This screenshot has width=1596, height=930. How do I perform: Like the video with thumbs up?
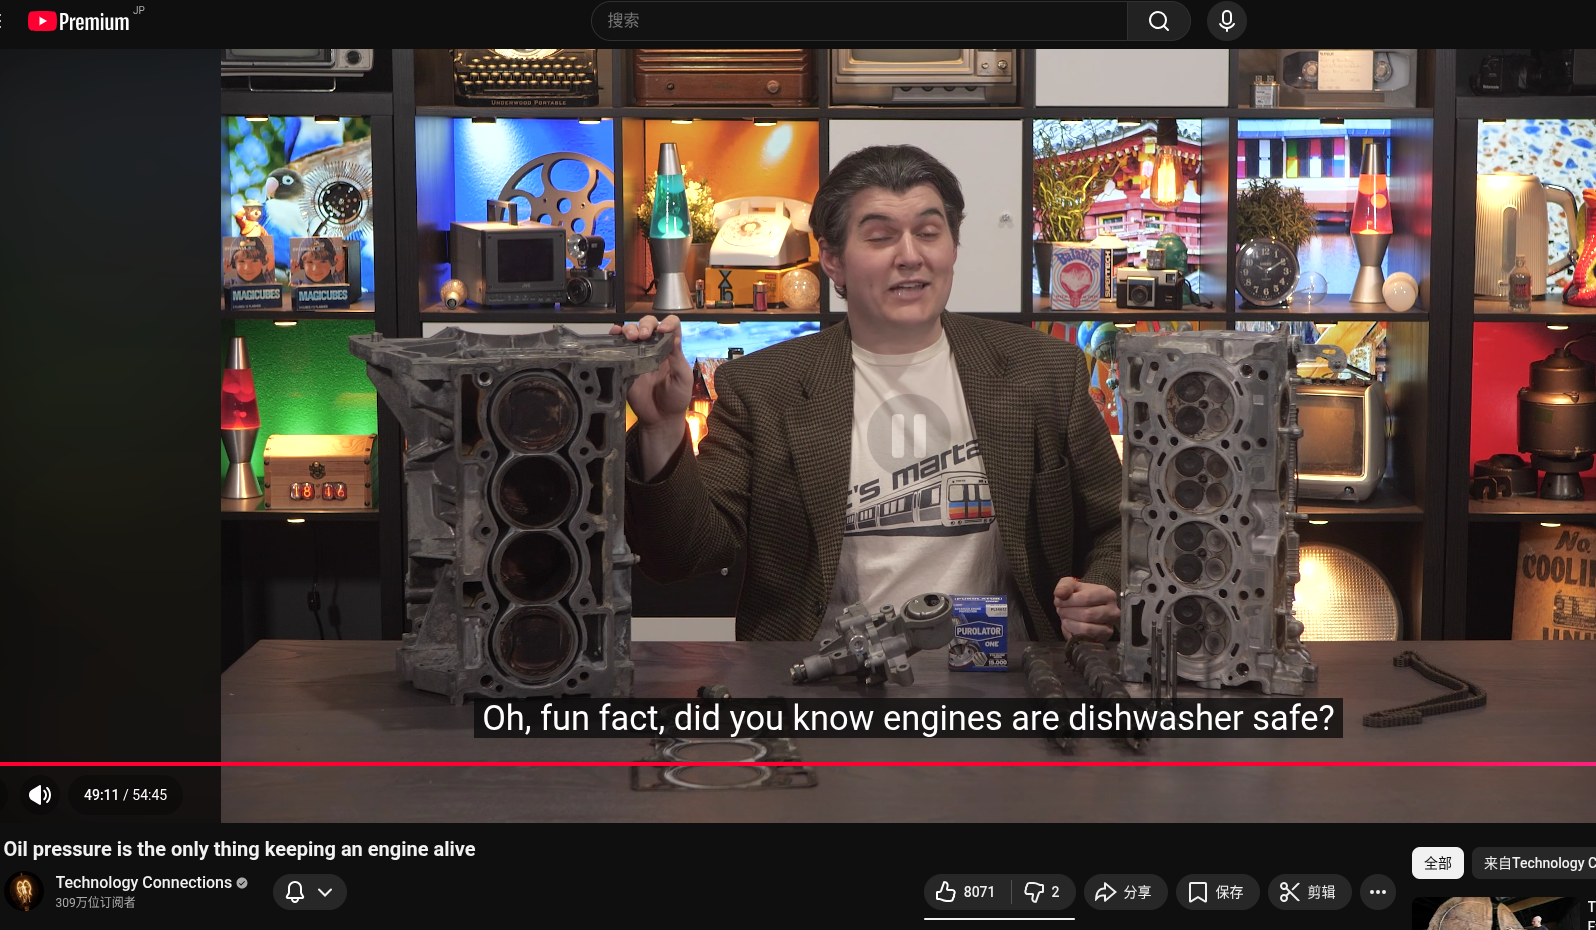(x=966, y=892)
